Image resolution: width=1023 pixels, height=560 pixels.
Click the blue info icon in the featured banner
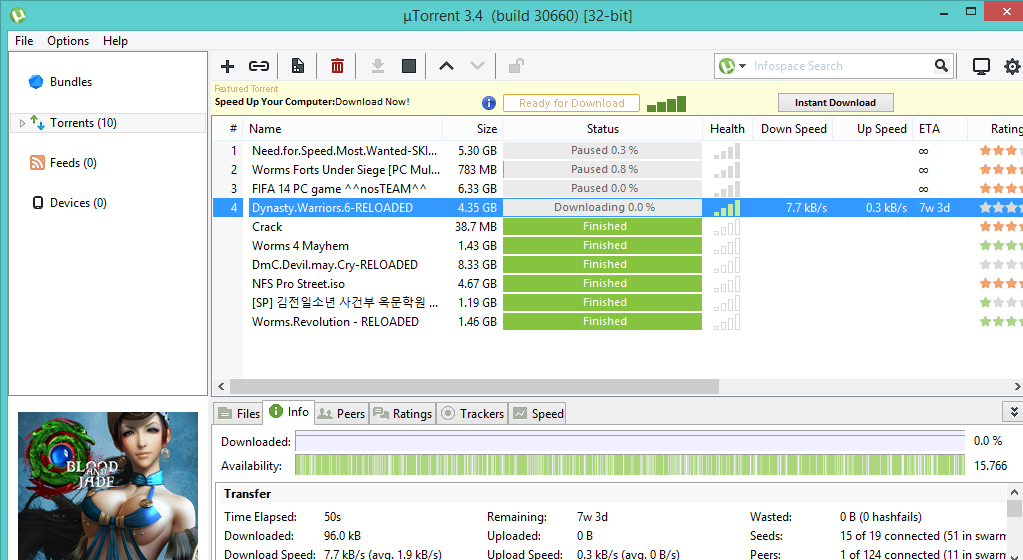click(x=489, y=103)
